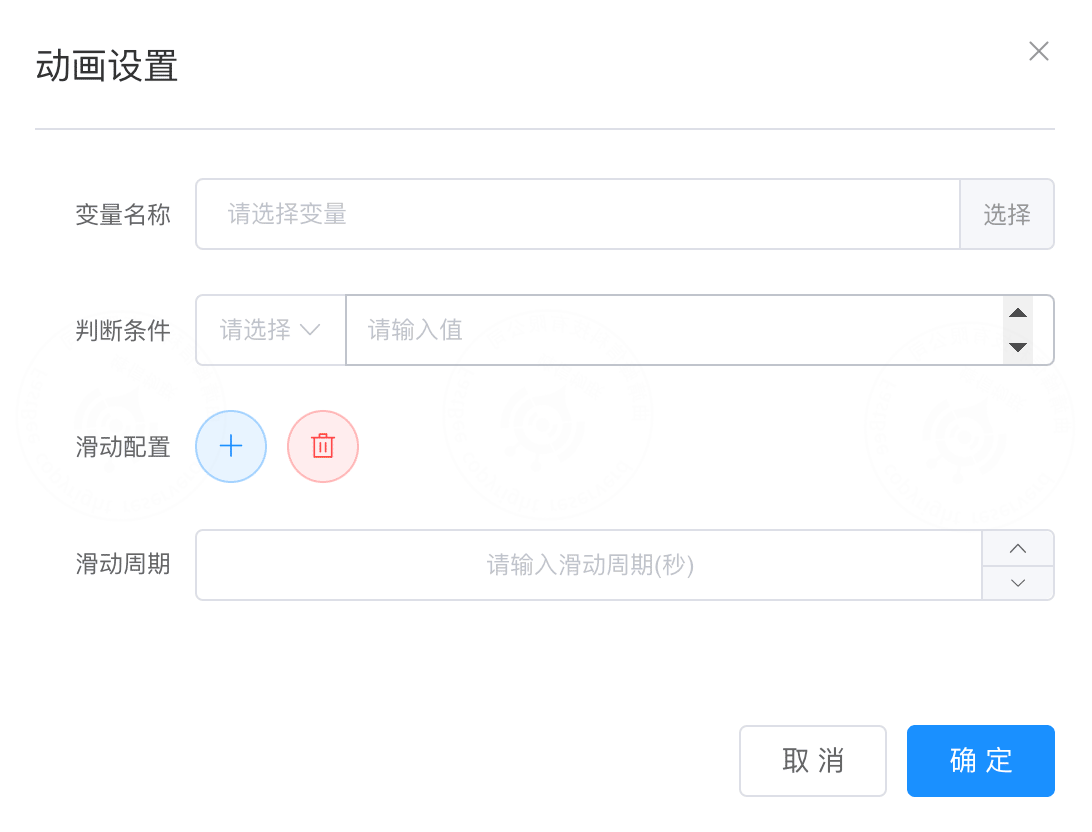Screen dimensions: 1092x832
Task: Cancel the dialog with 取消
Action: [813, 760]
